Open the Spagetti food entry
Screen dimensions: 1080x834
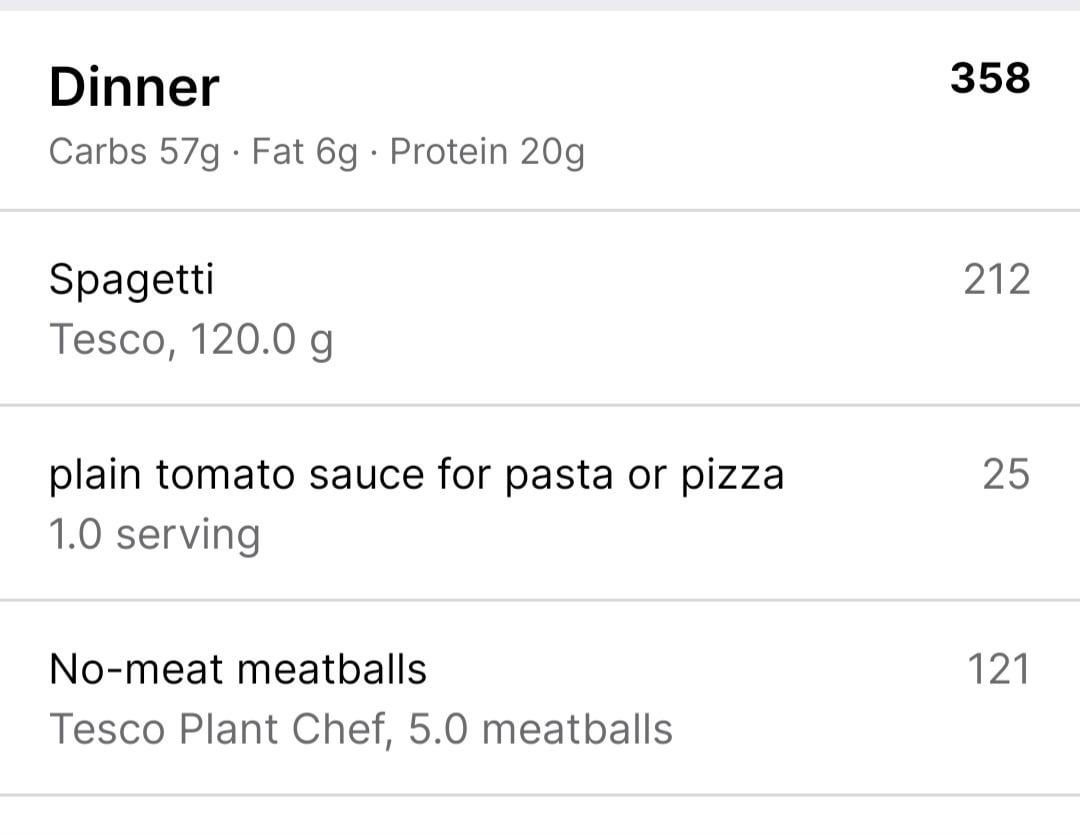coord(131,279)
